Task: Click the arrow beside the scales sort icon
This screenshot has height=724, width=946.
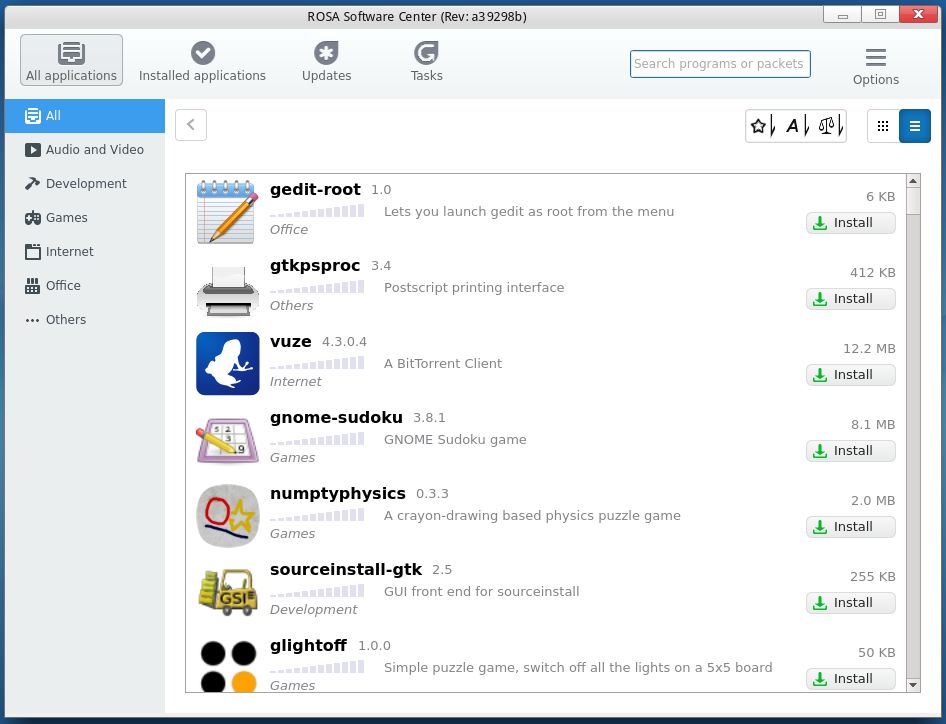Action: click(840, 125)
